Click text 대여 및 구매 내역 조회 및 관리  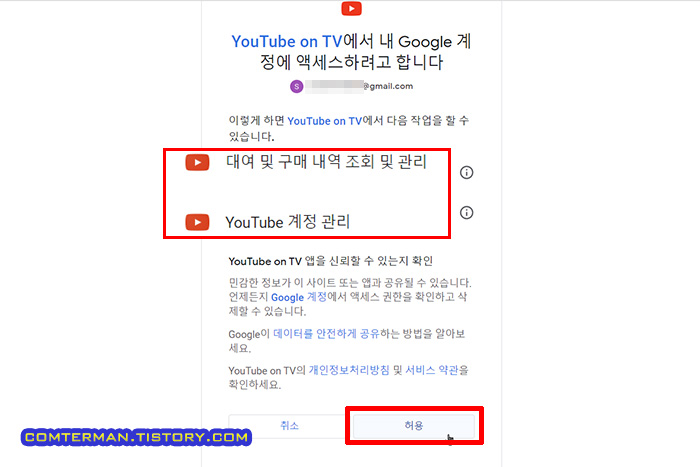326,162
